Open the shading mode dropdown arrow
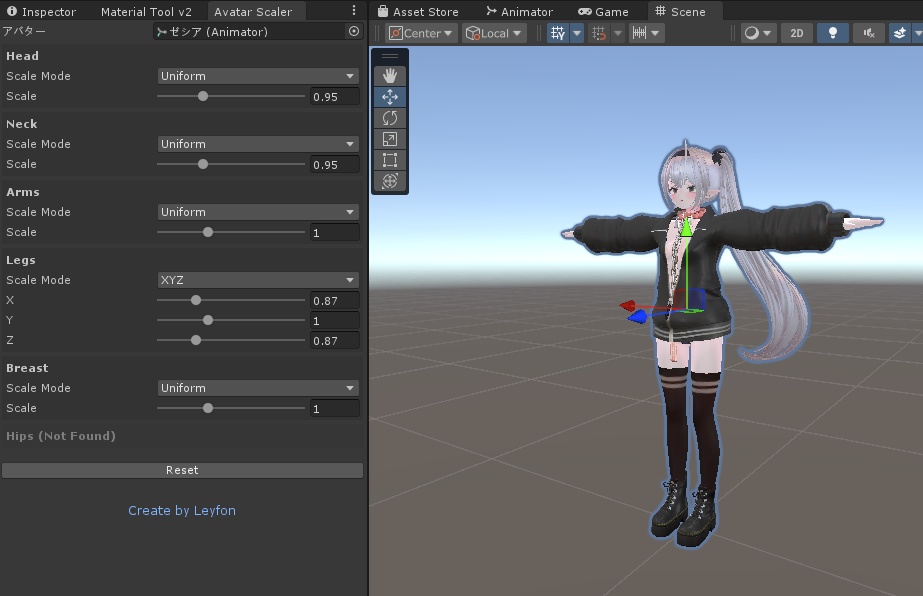923x596 pixels. tap(767, 34)
